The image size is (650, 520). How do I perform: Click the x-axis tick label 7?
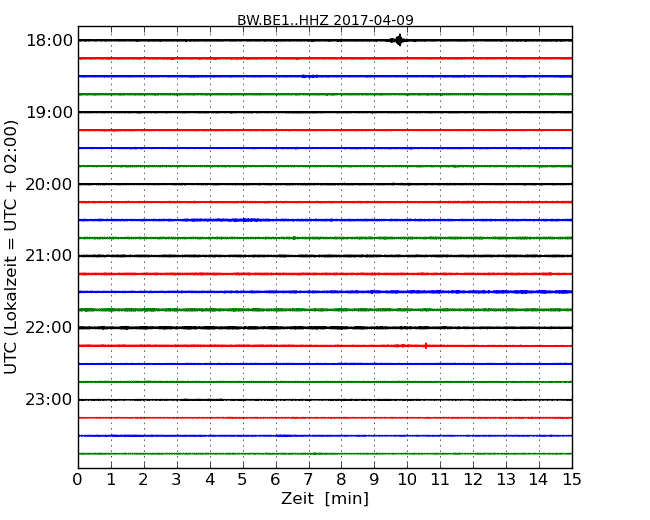coord(308,480)
